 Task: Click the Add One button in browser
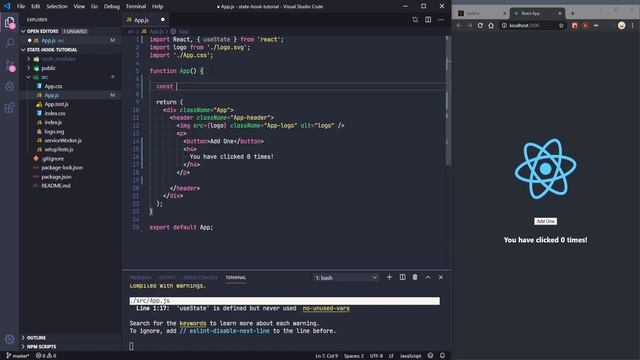[x=545, y=221]
